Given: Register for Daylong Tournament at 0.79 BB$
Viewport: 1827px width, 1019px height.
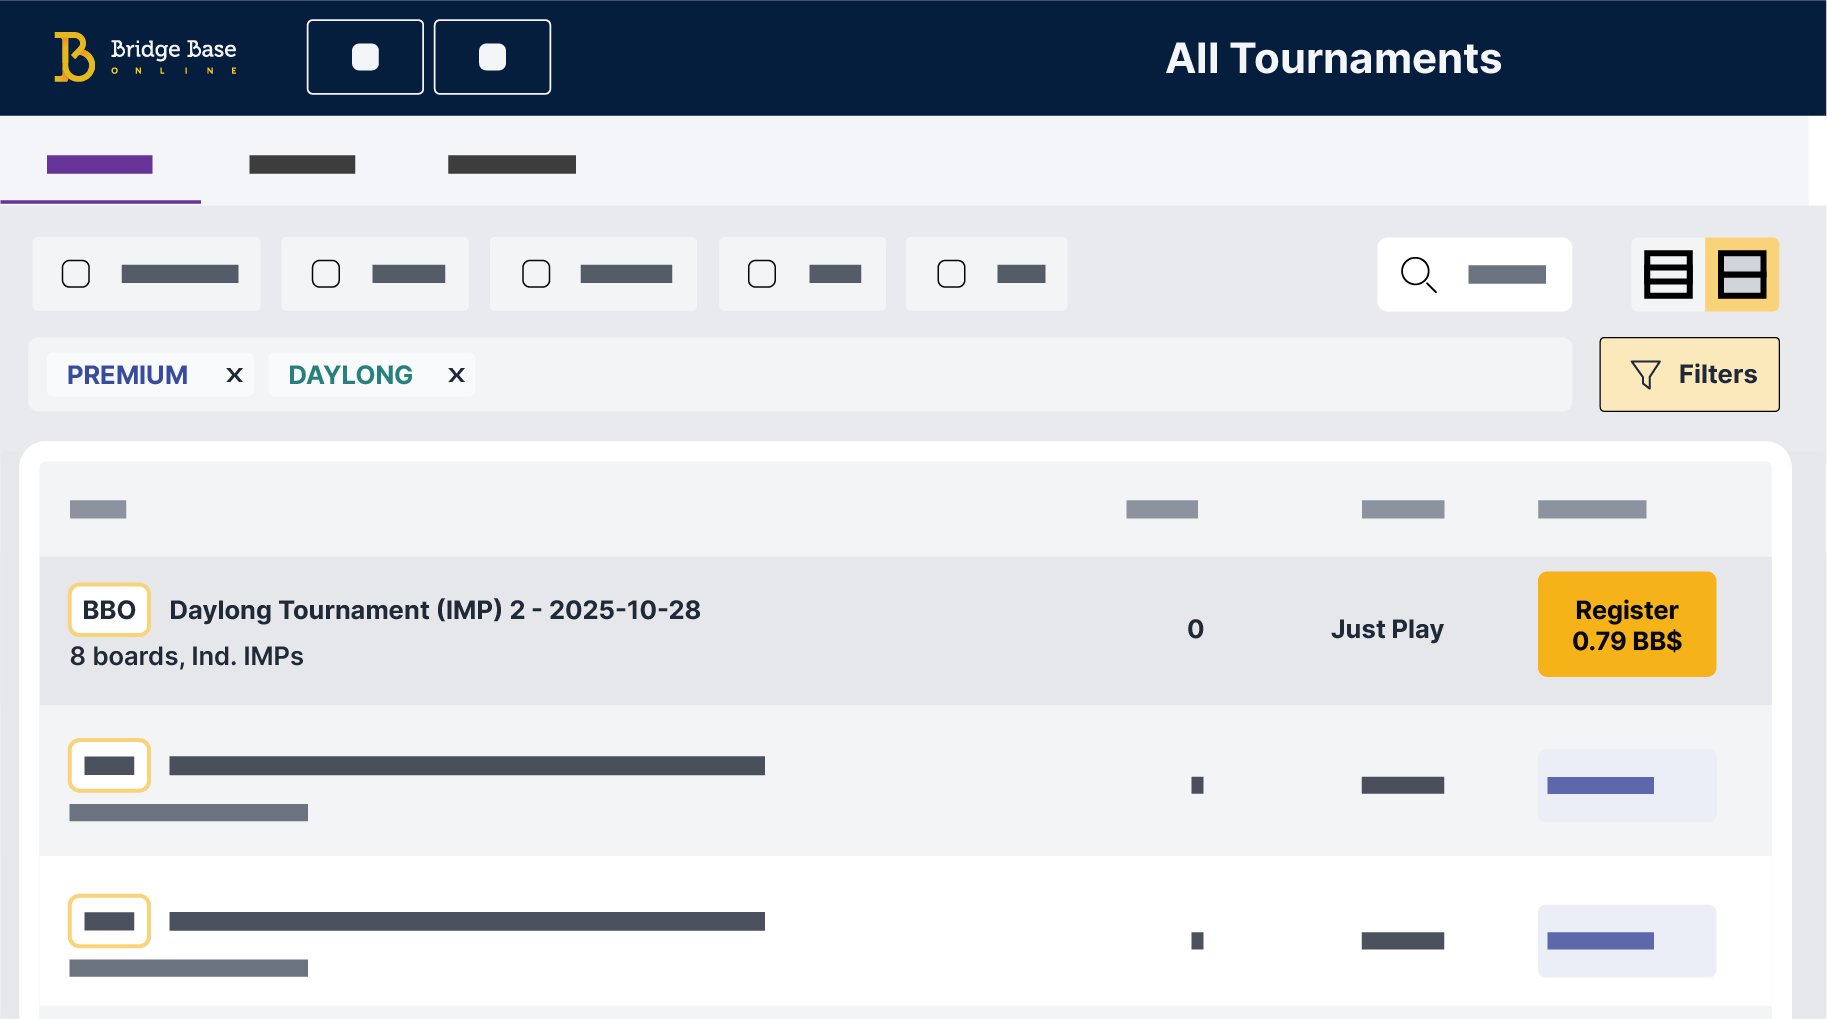Looking at the screenshot, I should (x=1626, y=625).
